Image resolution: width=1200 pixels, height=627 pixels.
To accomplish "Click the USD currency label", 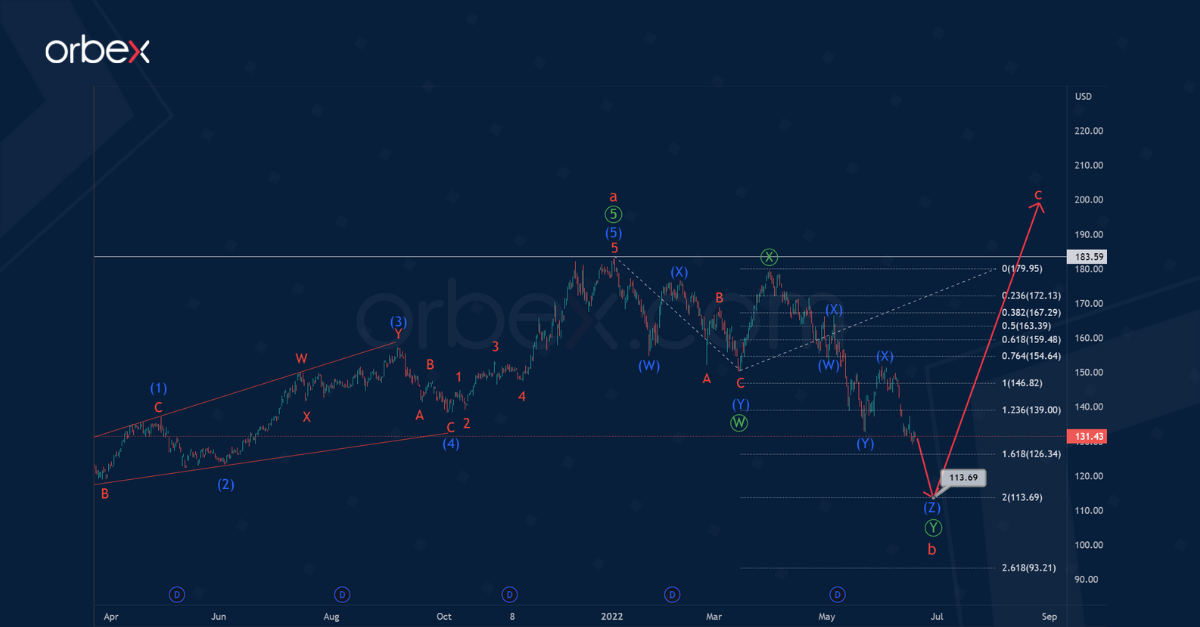I will tap(1082, 96).
